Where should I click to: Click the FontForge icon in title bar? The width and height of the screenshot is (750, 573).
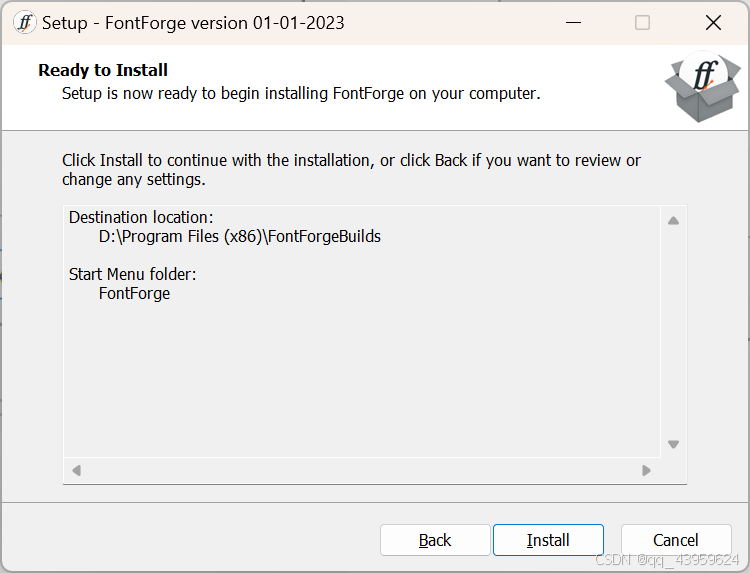click(x=24, y=22)
